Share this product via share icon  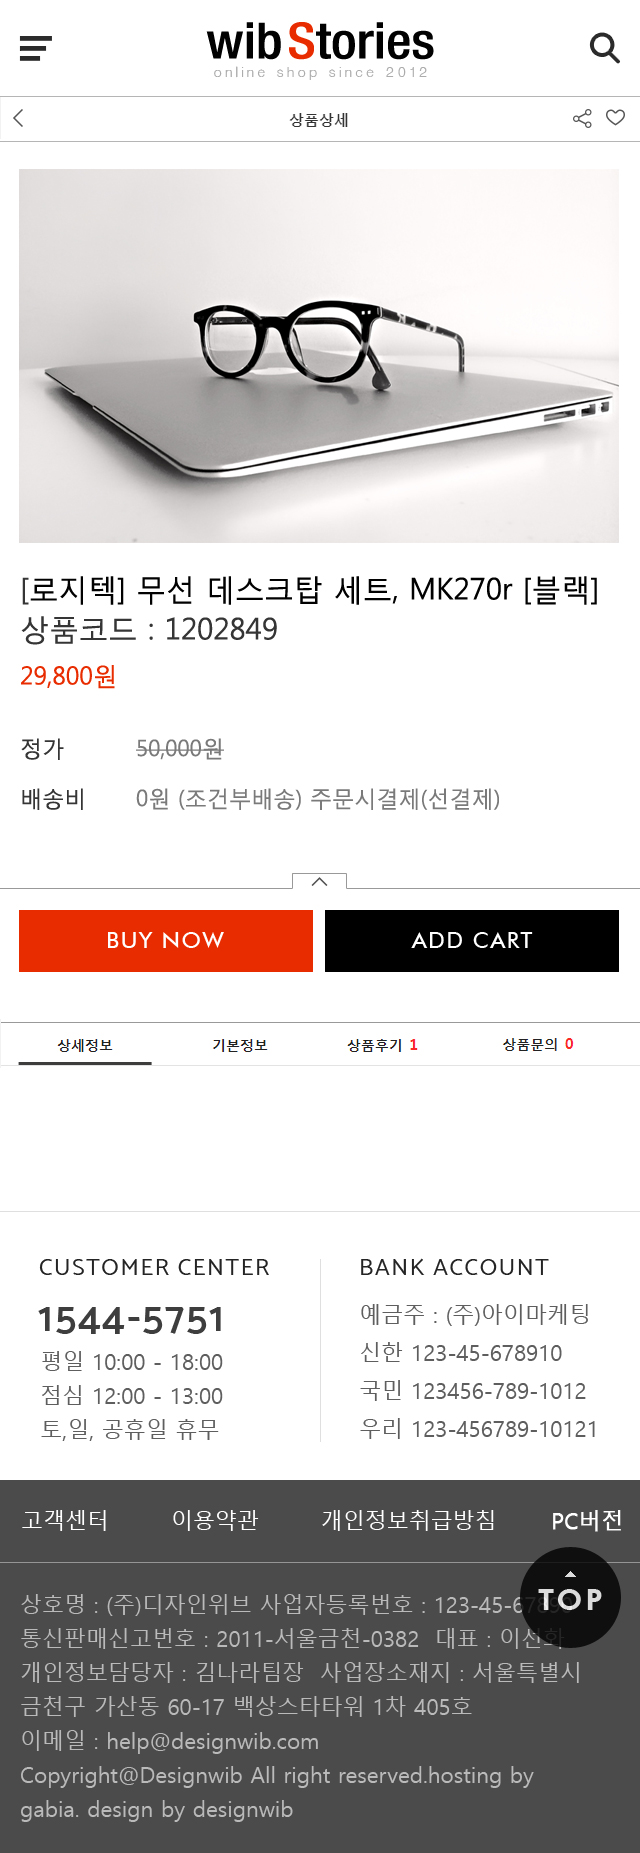[x=582, y=119]
